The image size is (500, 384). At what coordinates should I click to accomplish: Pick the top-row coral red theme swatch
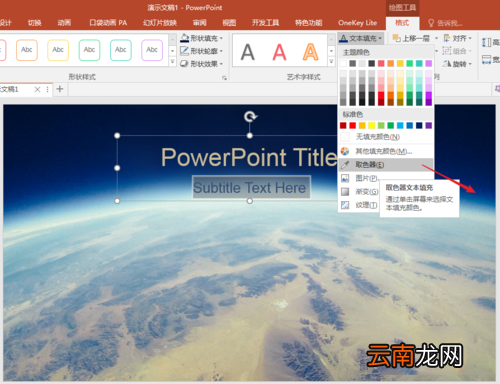[x=381, y=63]
